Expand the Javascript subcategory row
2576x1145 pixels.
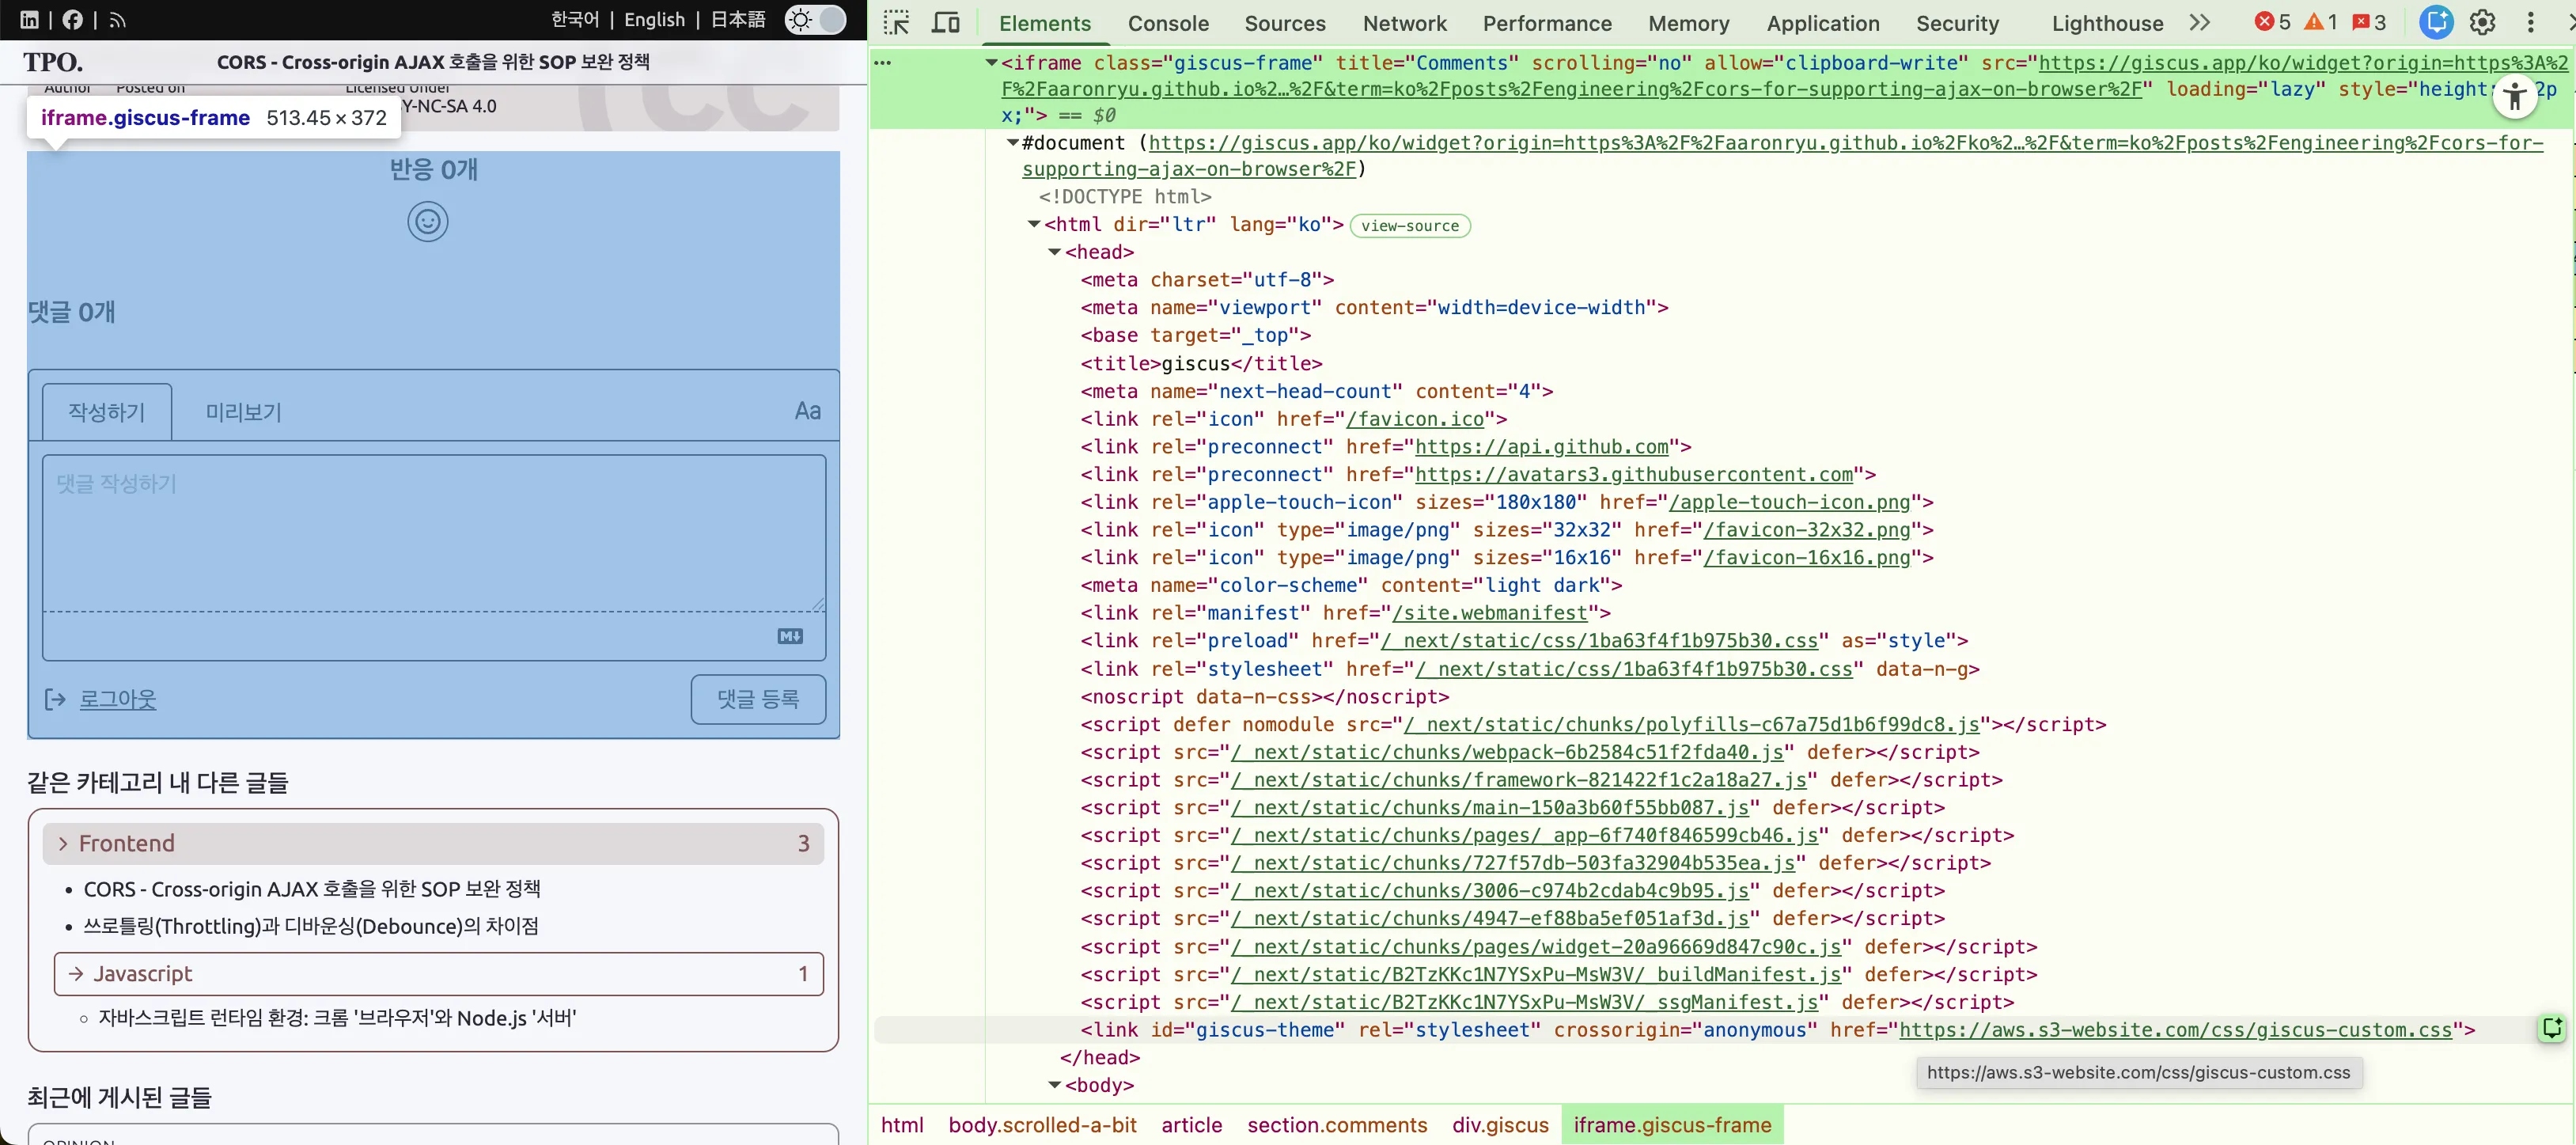coord(439,974)
